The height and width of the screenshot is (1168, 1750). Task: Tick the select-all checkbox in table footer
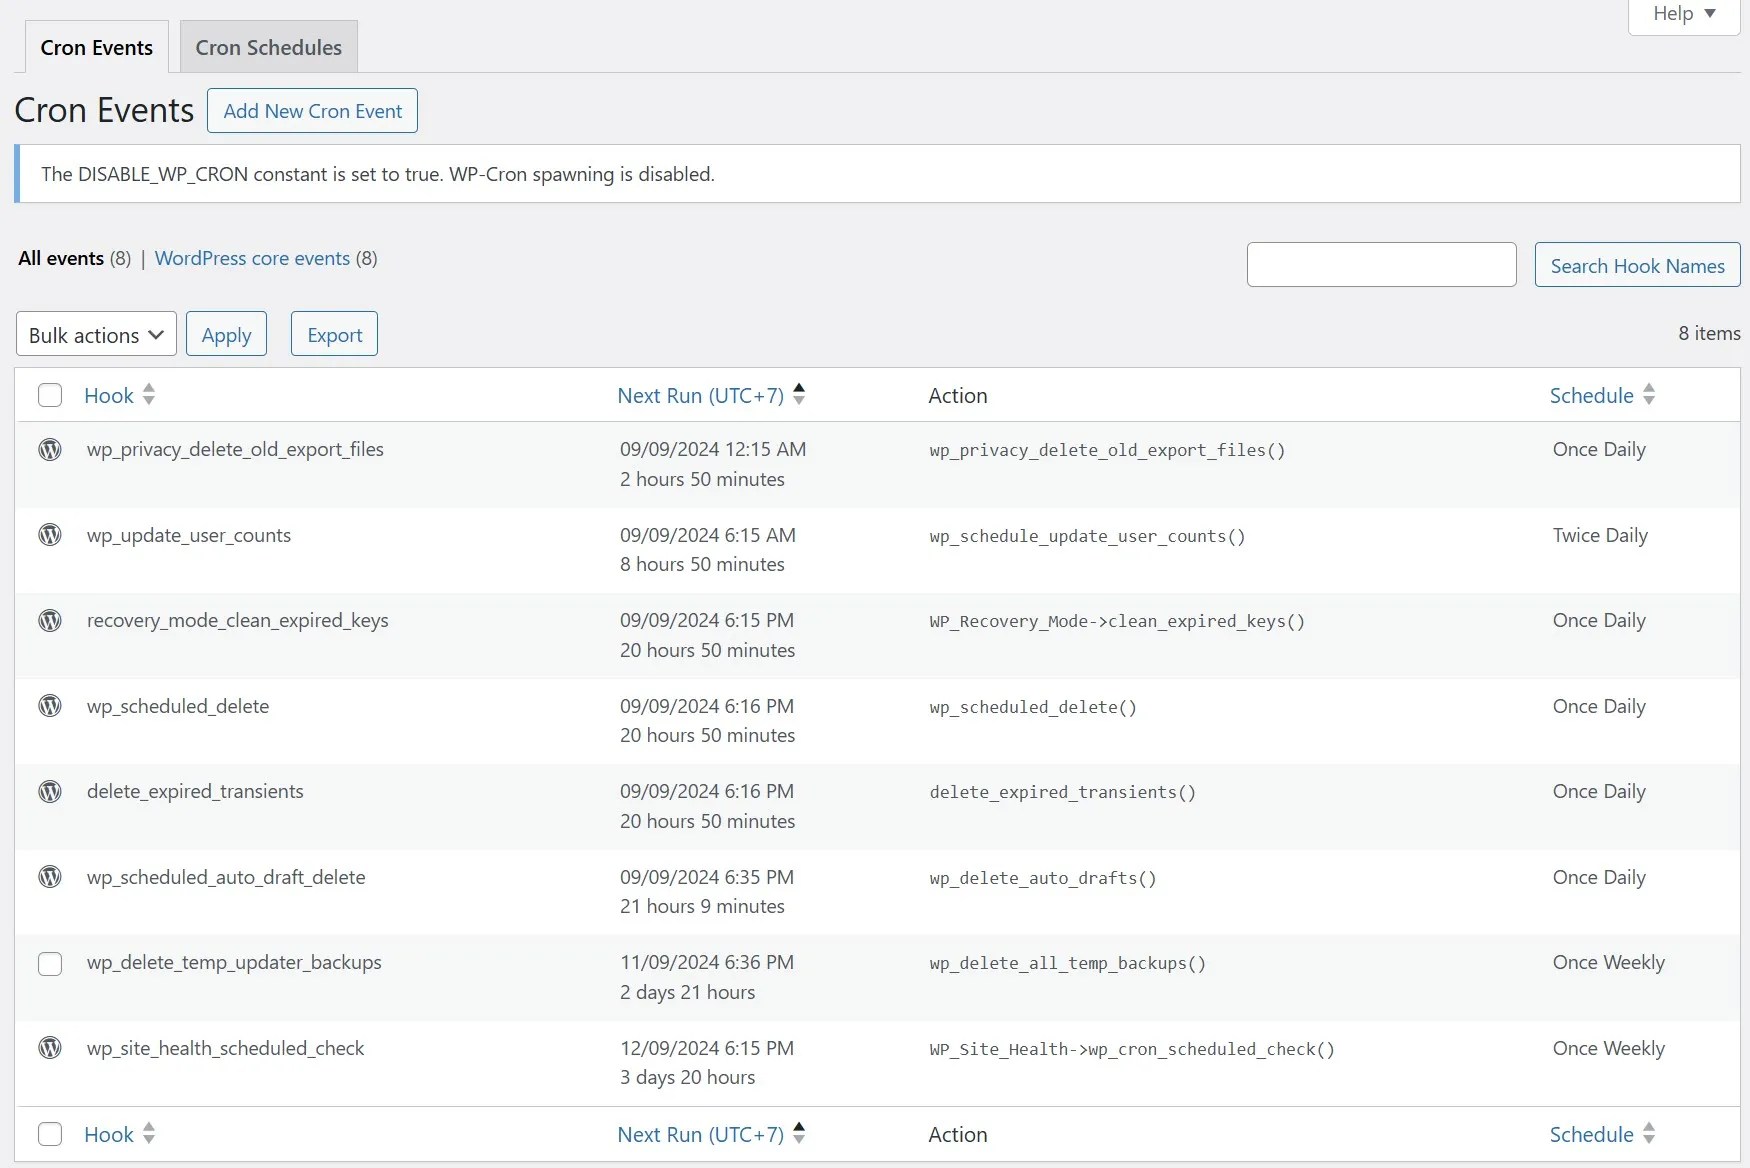pos(50,1134)
